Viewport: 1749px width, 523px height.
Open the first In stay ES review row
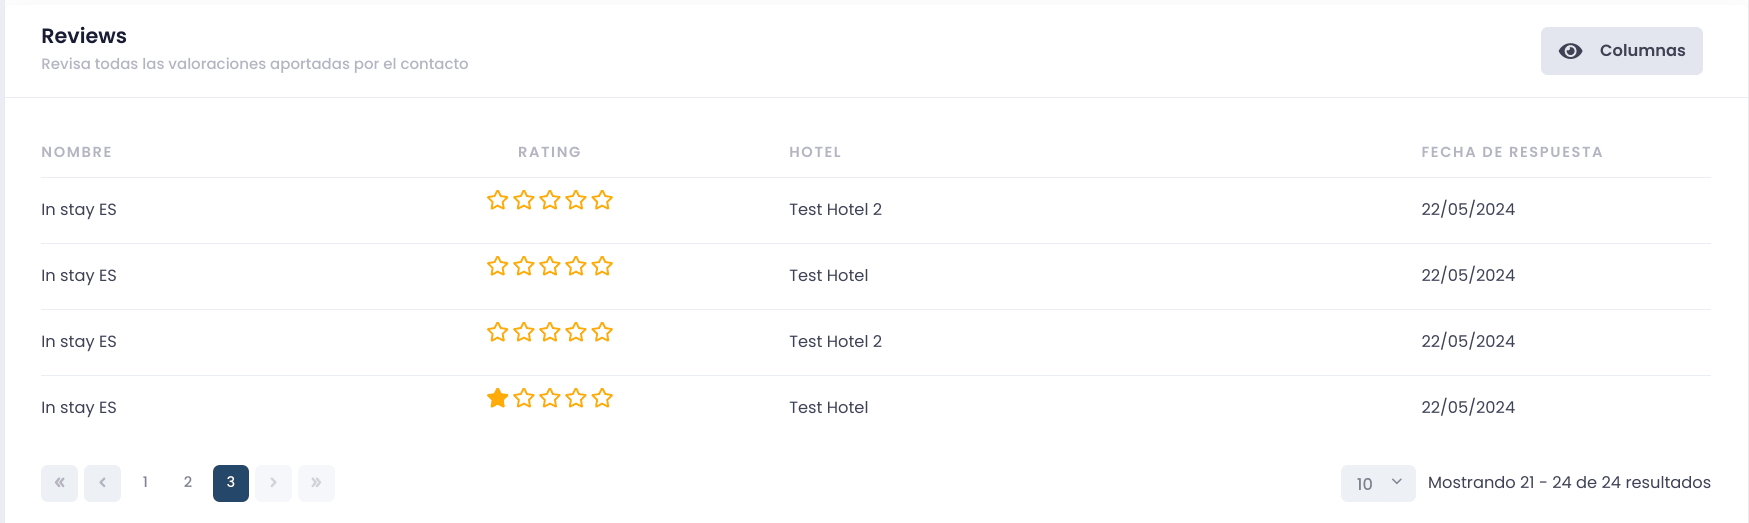pyautogui.click(x=876, y=210)
